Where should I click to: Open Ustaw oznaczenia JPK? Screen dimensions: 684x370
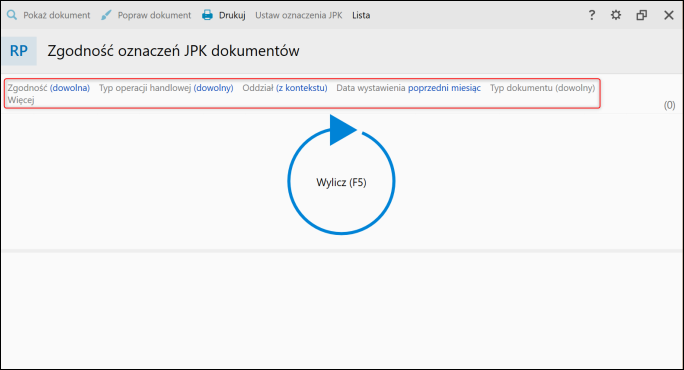pyautogui.click(x=298, y=15)
